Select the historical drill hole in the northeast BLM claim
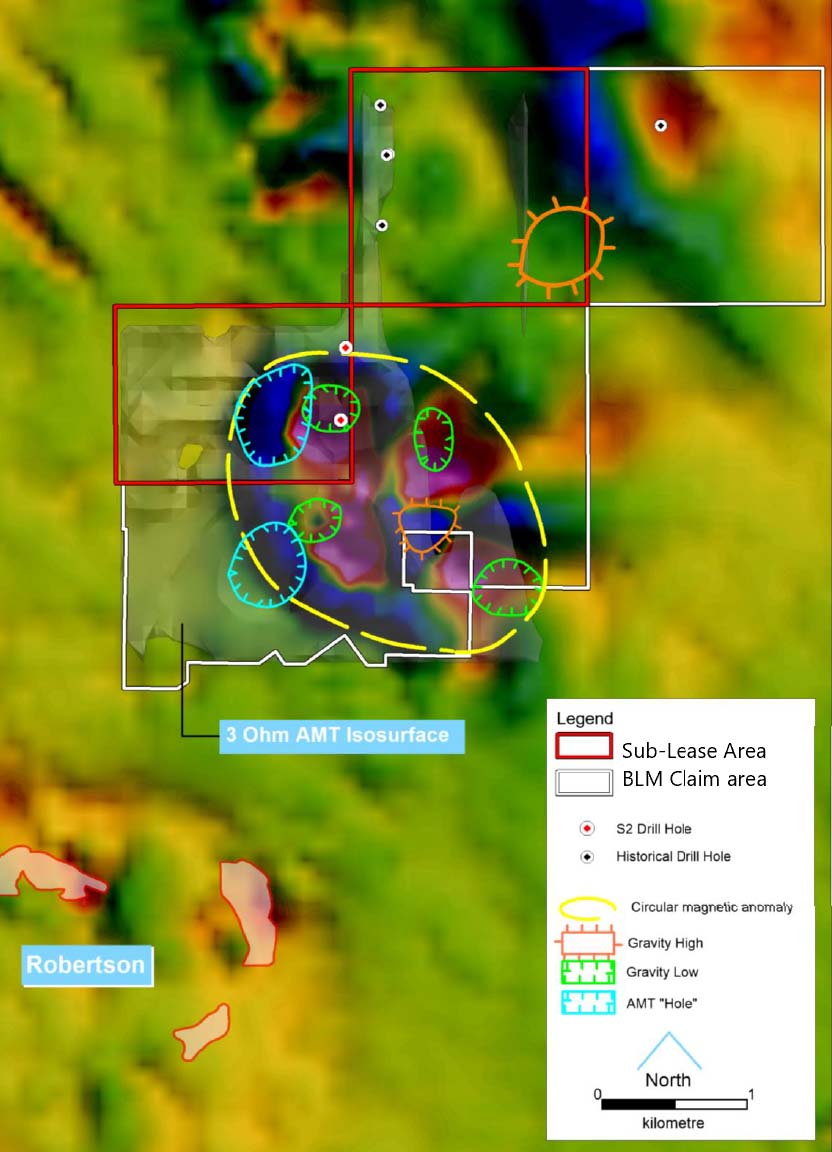The height and width of the screenshot is (1152, 832). point(661,126)
